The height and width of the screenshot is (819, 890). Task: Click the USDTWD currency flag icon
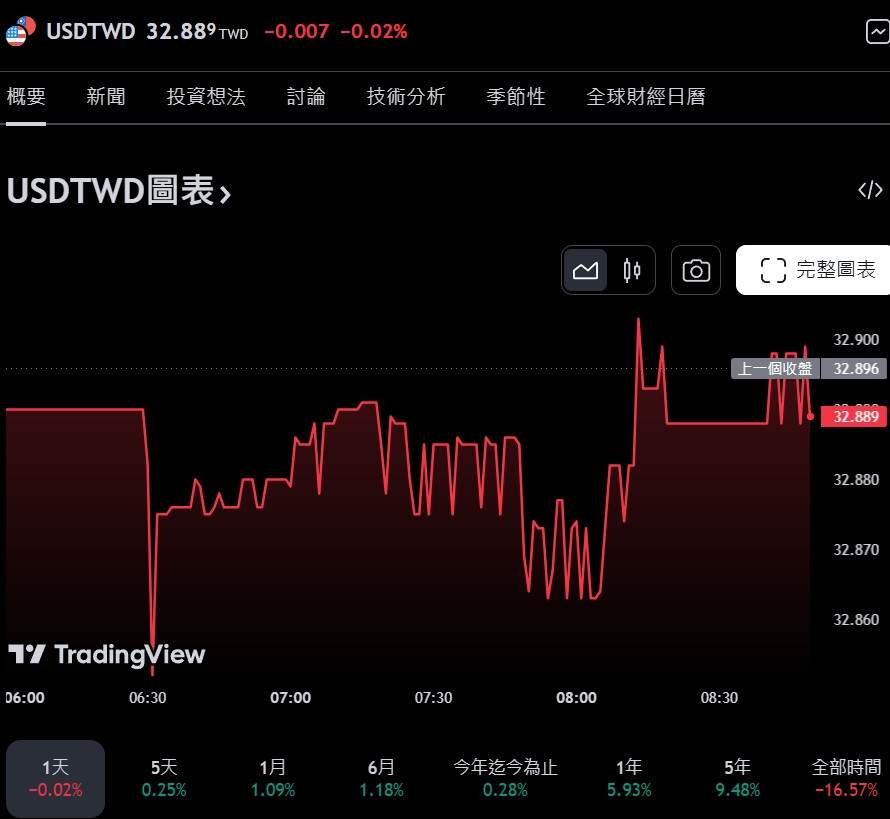20,31
